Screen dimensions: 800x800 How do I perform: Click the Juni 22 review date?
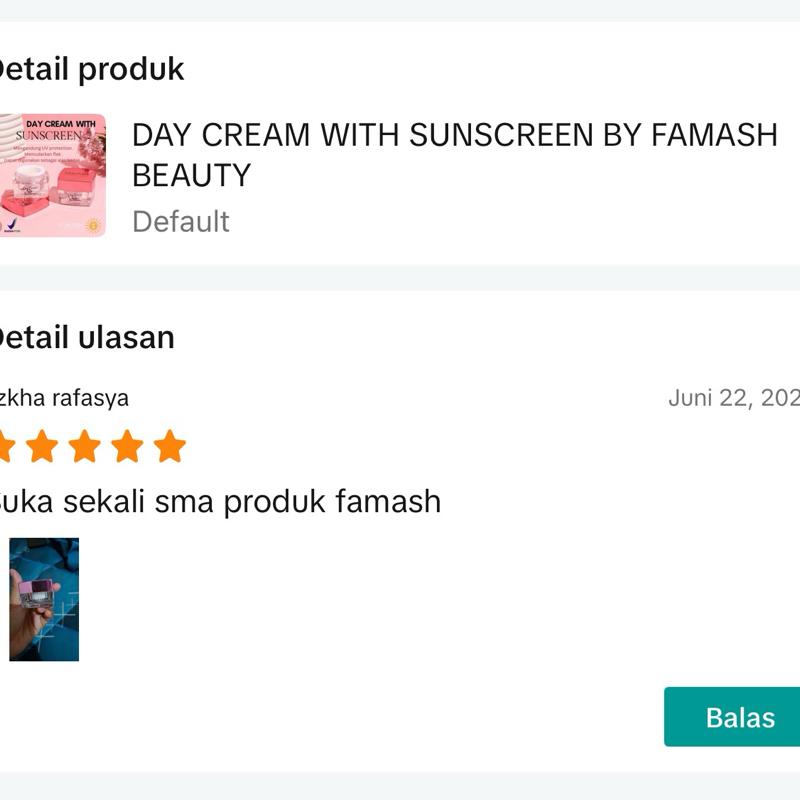[734, 398]
